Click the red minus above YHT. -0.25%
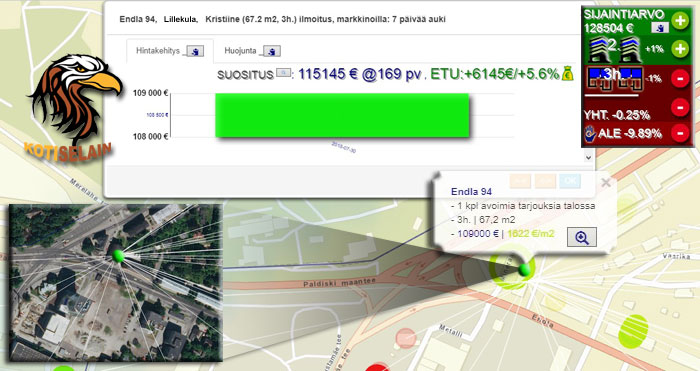This screenshot has width=700, height=371. tap(680, 107)
